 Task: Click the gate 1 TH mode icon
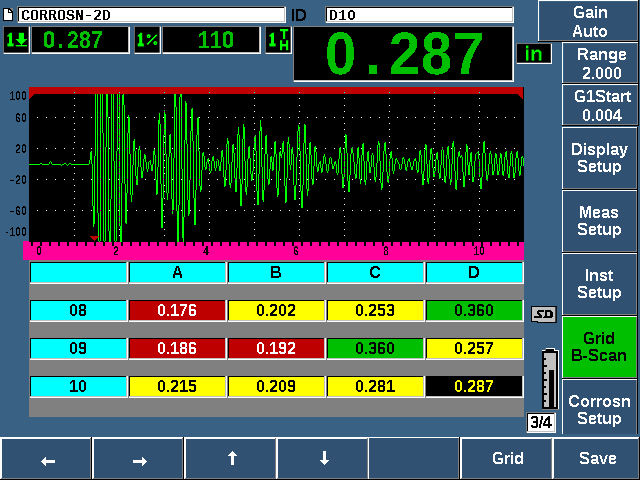pyautogui.click(x=278, y=40)
